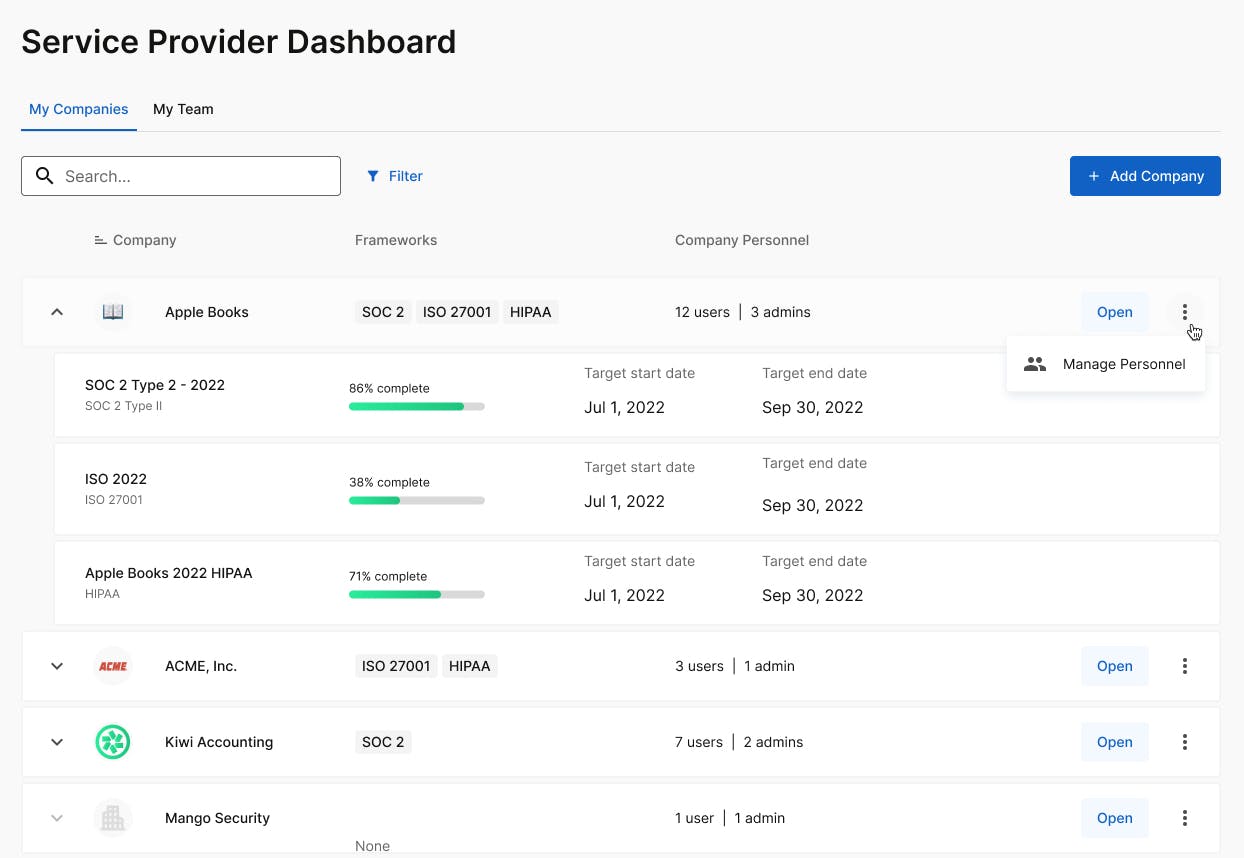Open the Apple Books company

coord(1114,312)
